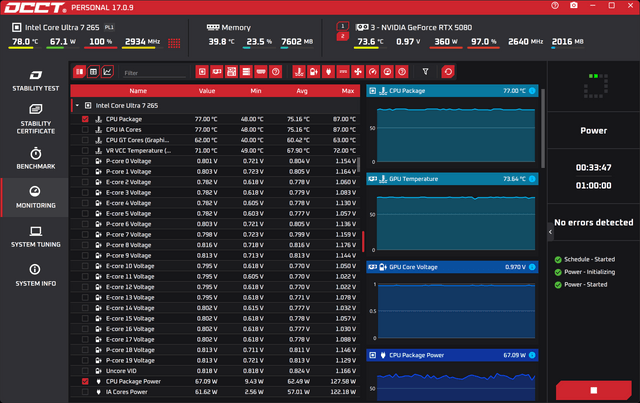Sort table by Max column header
Viewport: 640px width, 403px height.
pyautogui.click(x=348, y=91)
